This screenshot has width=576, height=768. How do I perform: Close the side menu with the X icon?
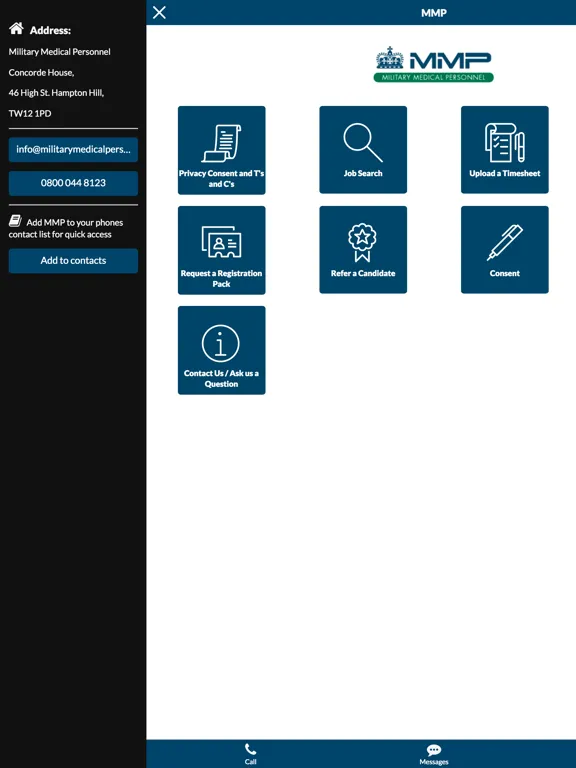159,13
